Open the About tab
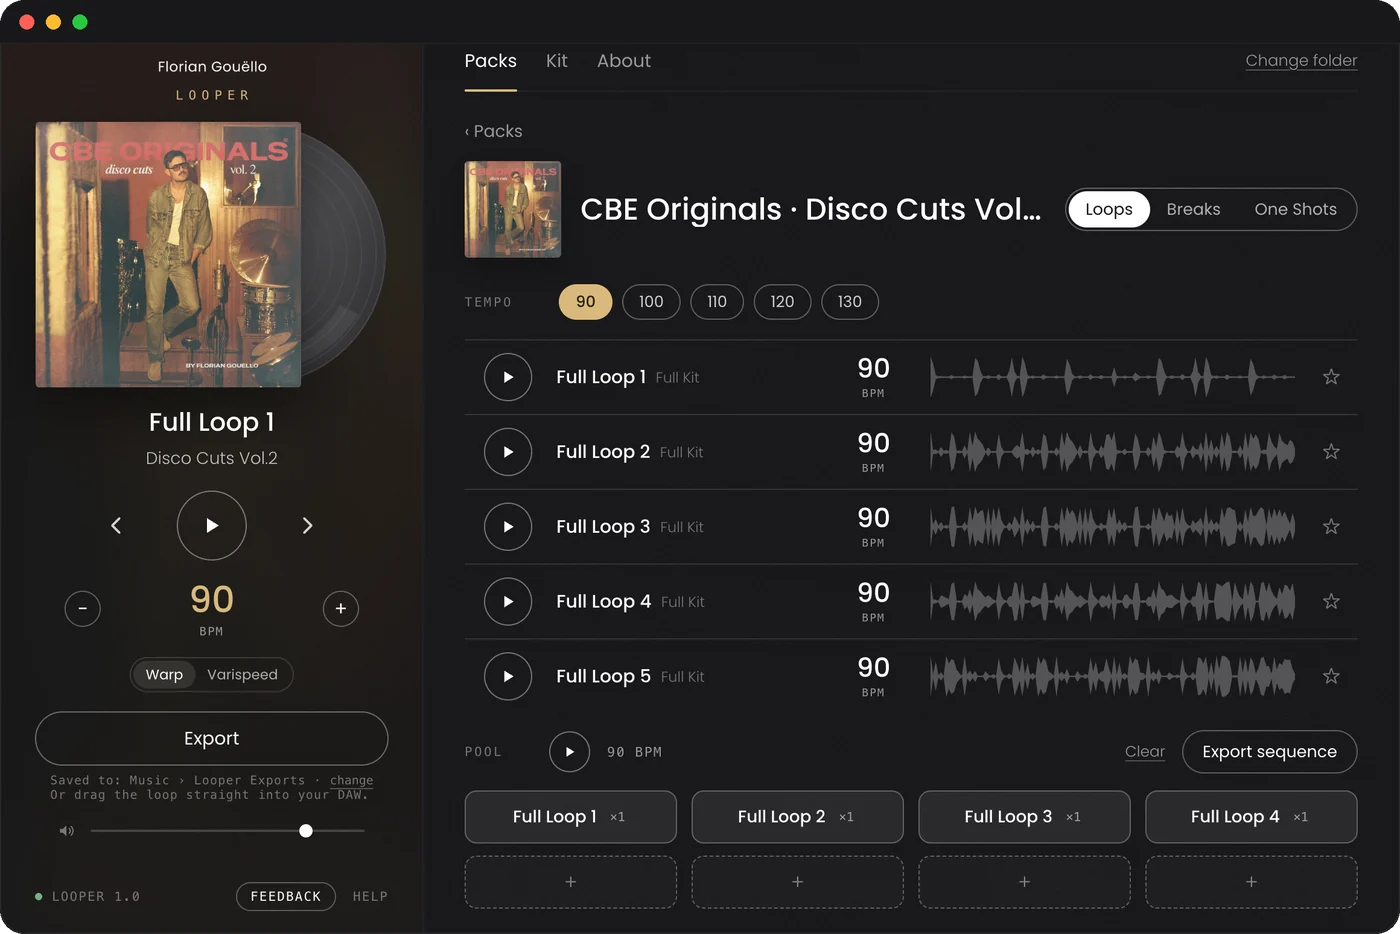This screenshot has width=1400, height=934. point(624,61)
